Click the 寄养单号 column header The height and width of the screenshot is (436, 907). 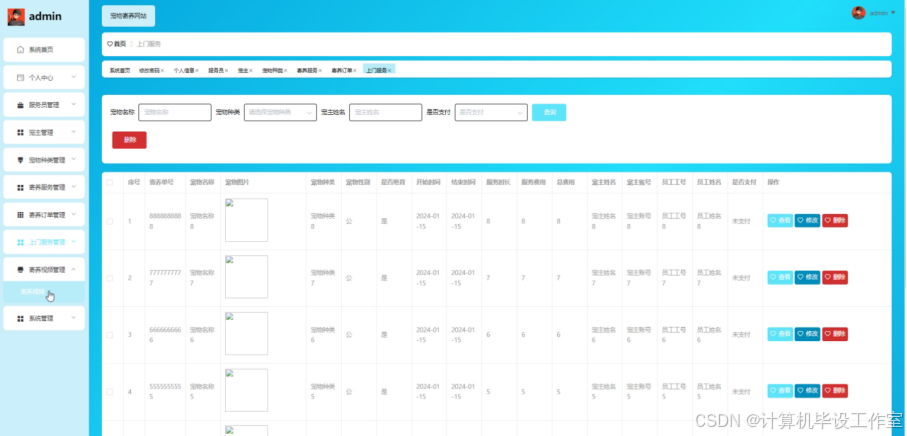pos(161,182)
